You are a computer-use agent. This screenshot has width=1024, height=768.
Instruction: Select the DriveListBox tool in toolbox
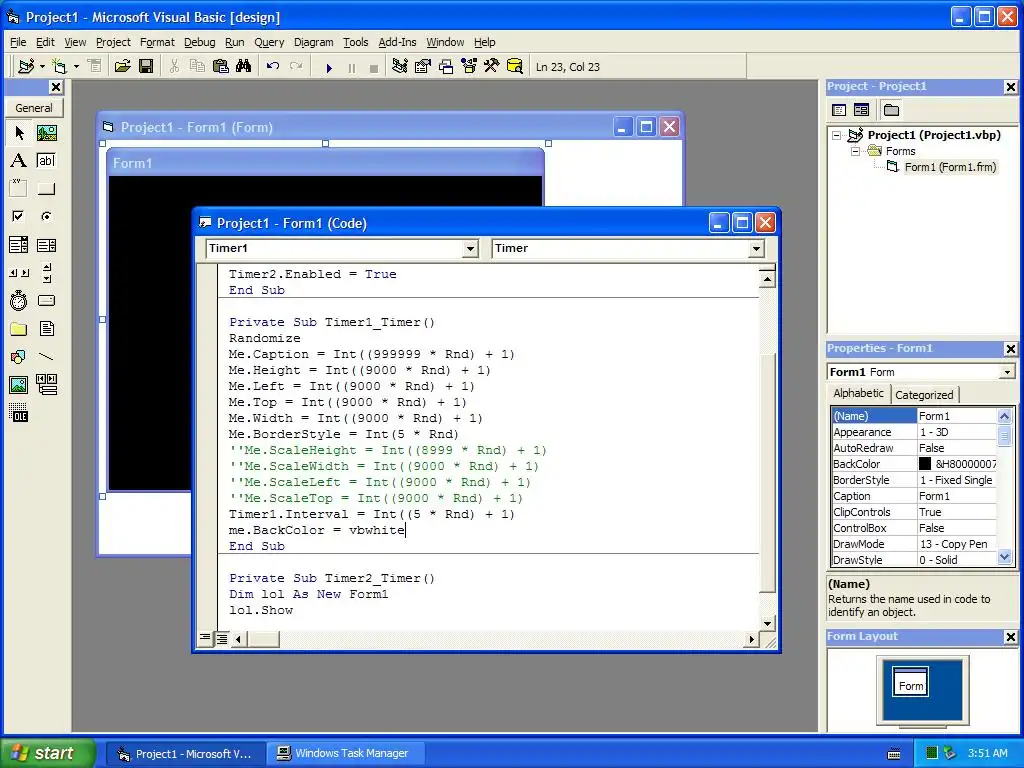pyautogui.click(x=46, y=300)
